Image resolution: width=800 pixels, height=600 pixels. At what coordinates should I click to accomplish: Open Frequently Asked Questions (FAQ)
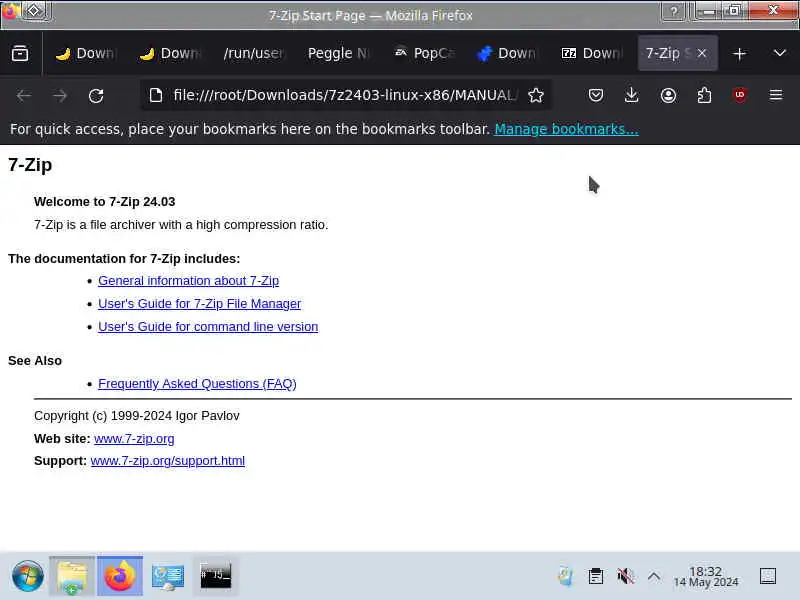coord(197,384)
